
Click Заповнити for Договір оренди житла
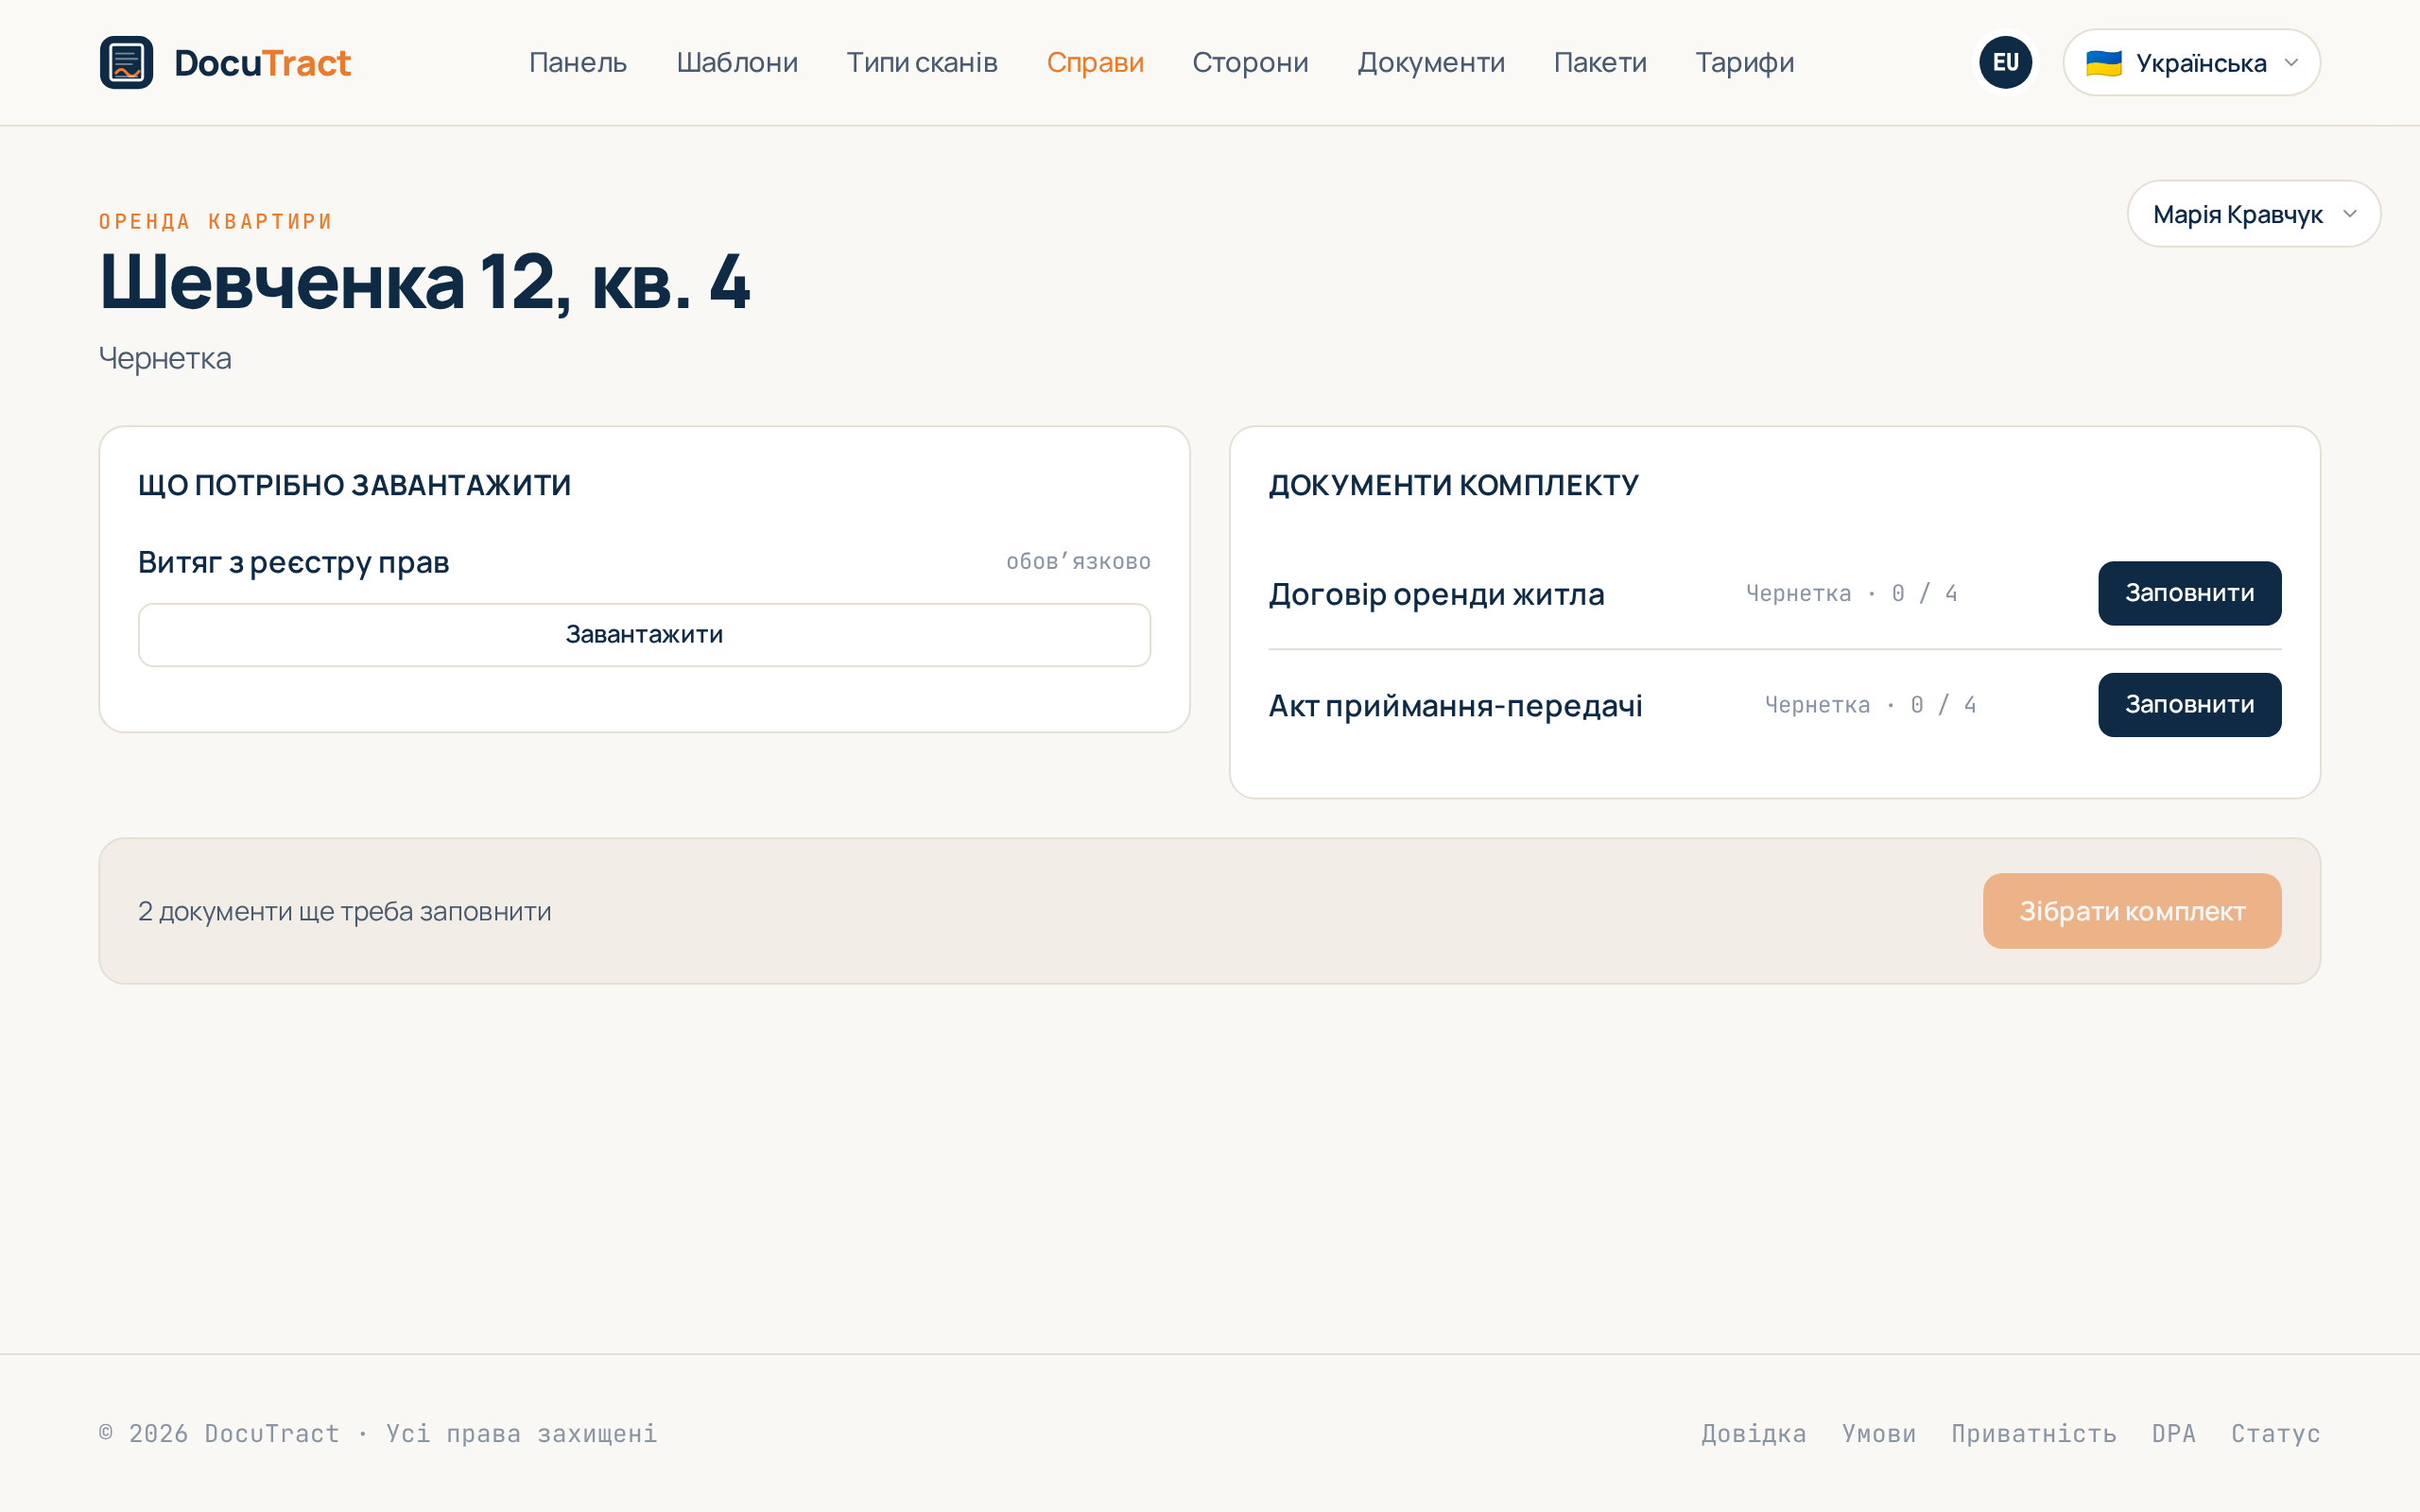point(2189,593)
